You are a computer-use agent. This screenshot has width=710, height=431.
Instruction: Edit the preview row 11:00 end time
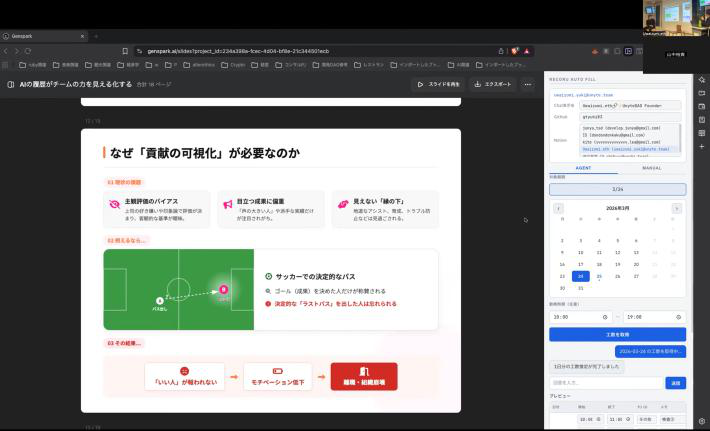619,420
